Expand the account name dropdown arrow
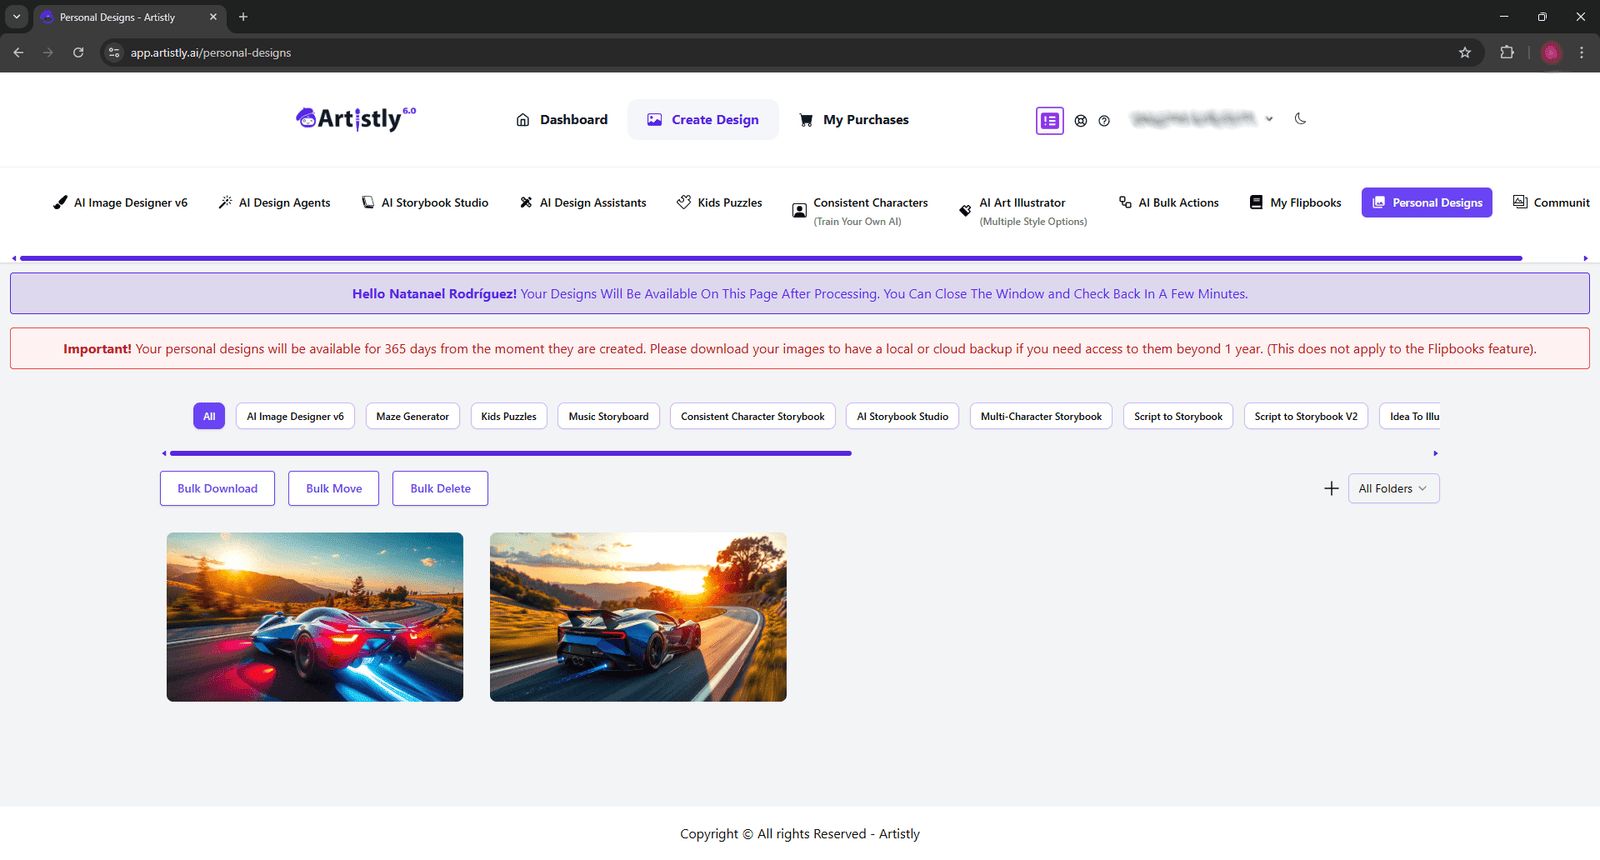This screenshot has width=1600, height=860. tap(1269, 119)
